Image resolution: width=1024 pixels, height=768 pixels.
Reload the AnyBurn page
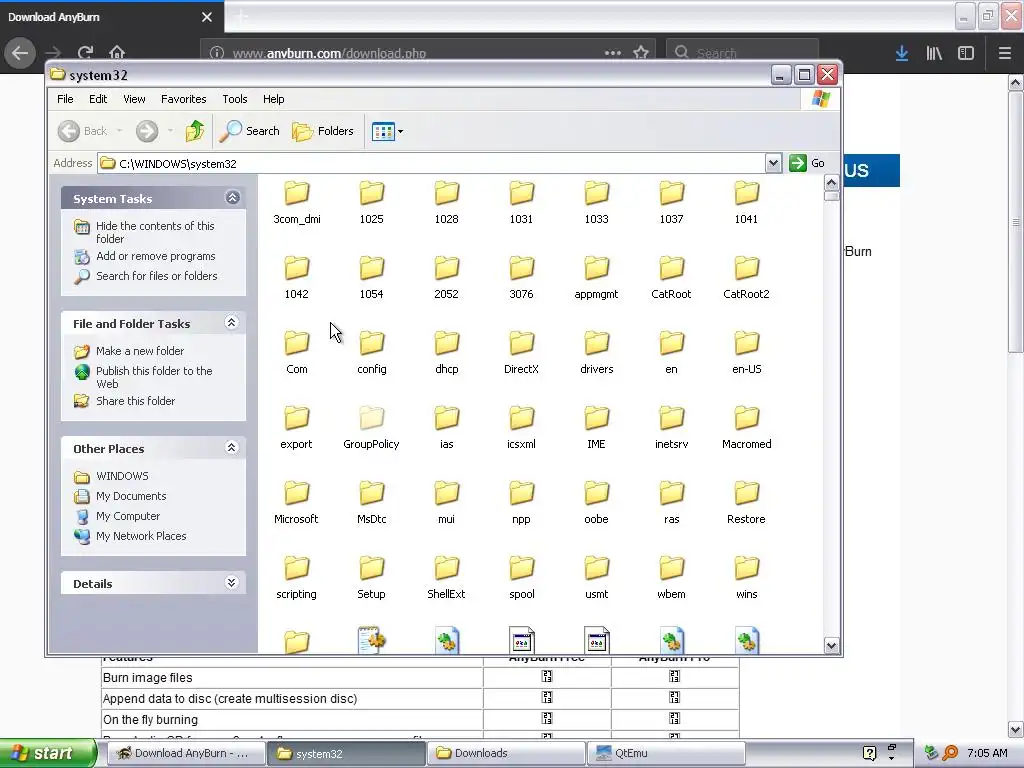(85, 52)
